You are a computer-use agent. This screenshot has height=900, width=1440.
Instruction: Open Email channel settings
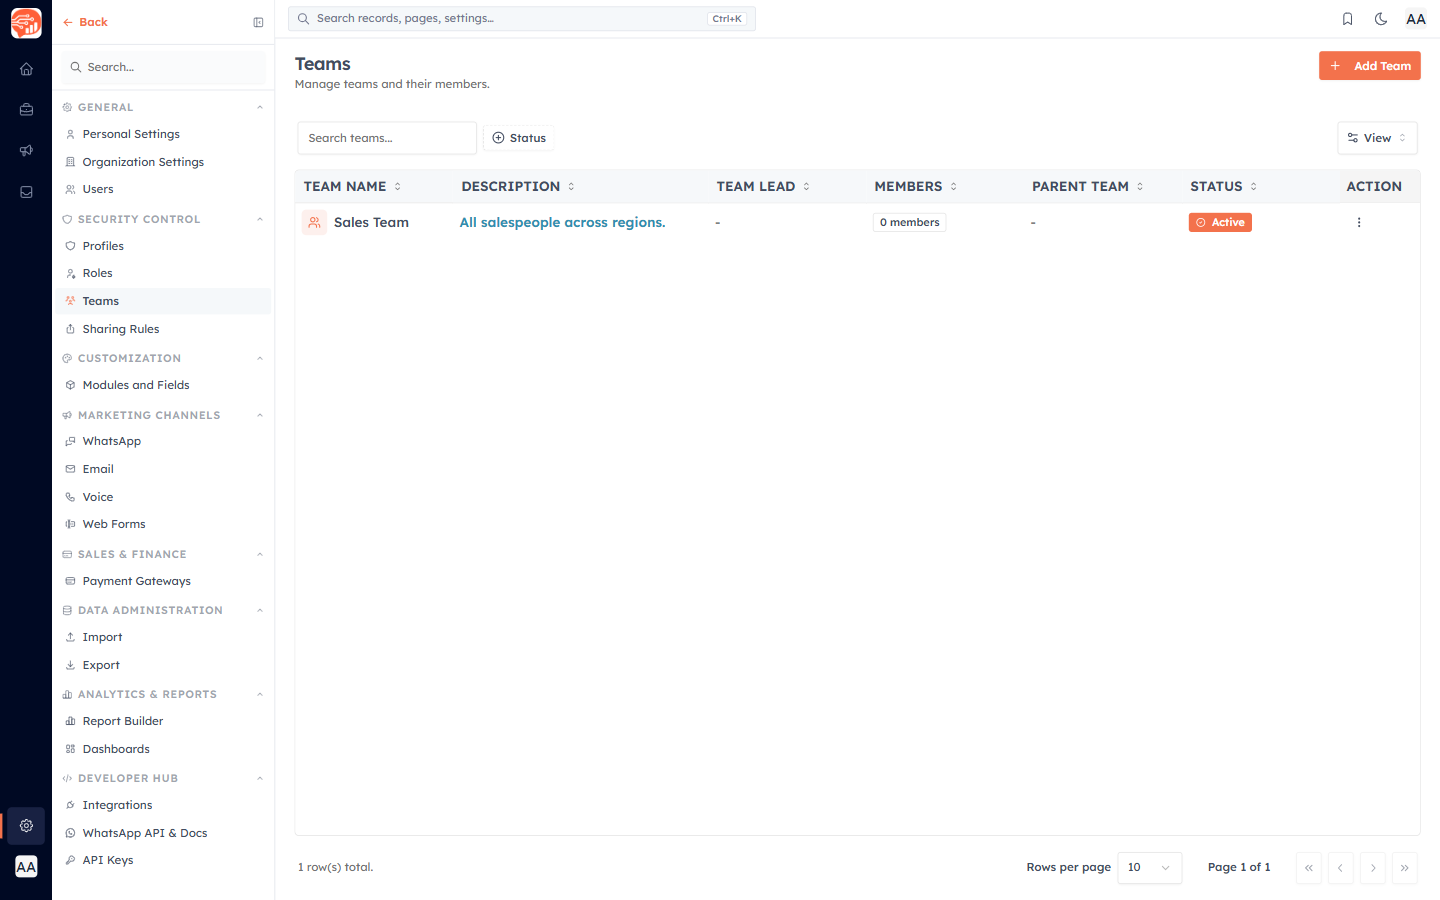pos(162,469)
